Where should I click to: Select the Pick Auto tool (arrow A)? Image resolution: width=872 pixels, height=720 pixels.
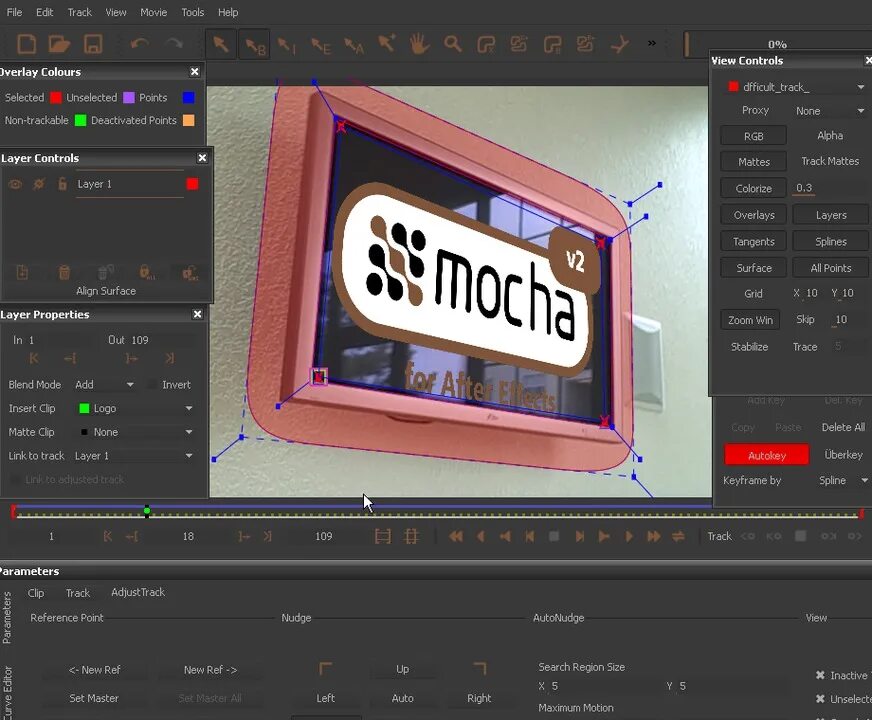354,46
